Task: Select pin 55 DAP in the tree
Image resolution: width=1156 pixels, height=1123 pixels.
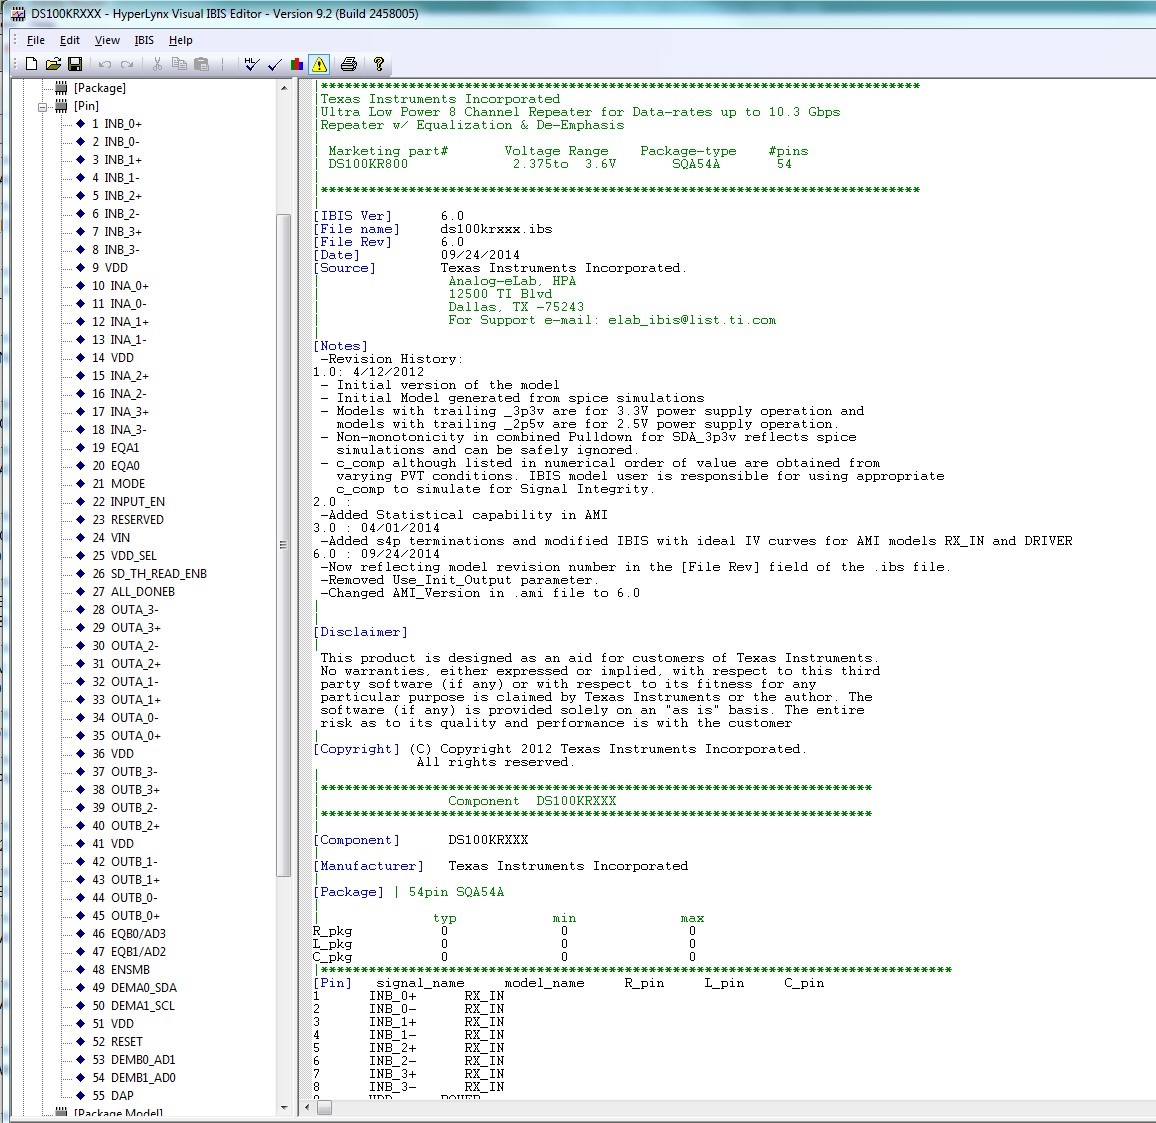Action: (x=113, y=1096)
